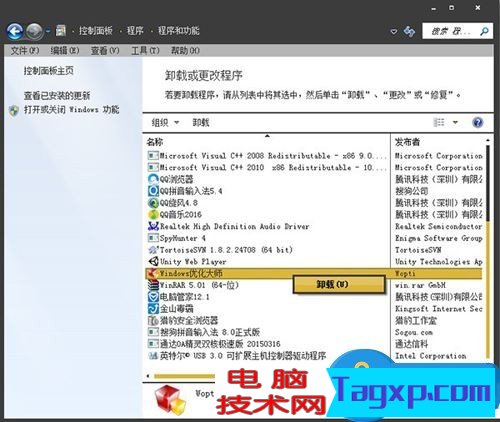Click the refresh icon beside address bar
The image size is (500, 422).
[x=409, y=31]
